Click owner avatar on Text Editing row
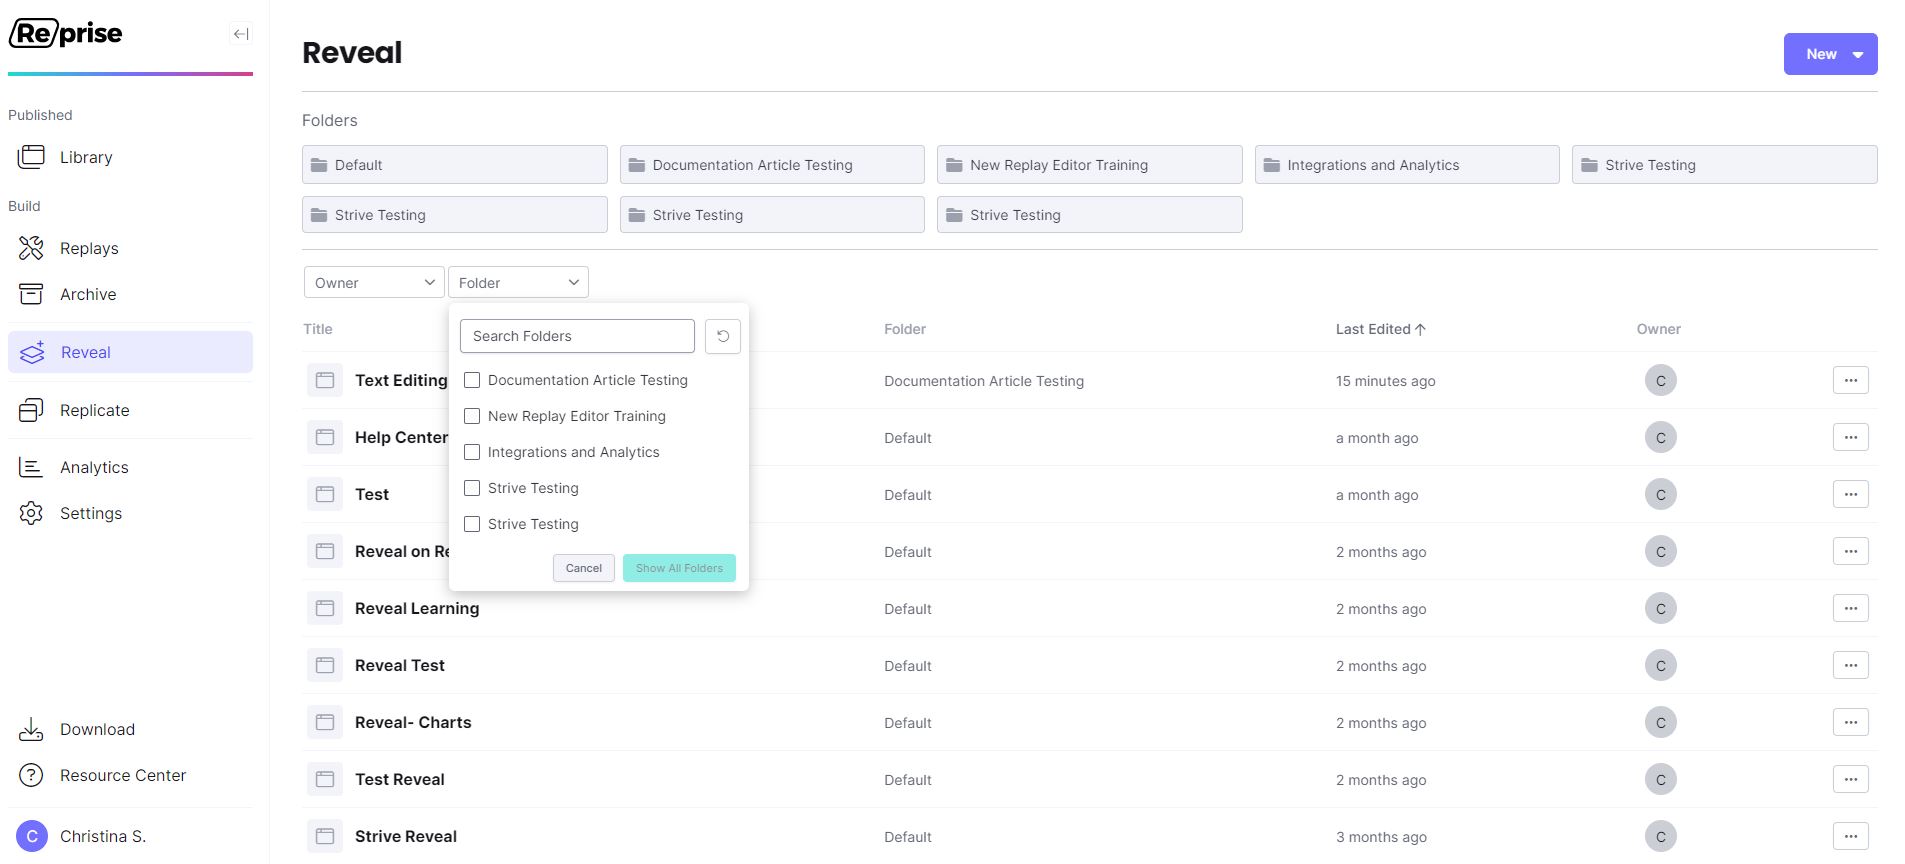Screen dimensions: 1905x864 1661,380
